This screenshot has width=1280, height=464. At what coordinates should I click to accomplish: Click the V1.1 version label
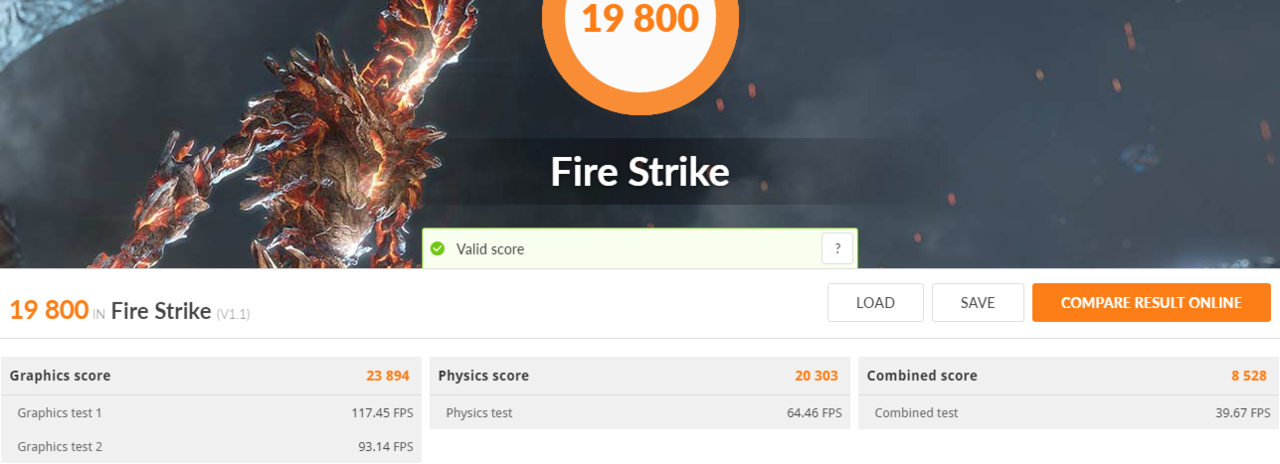(x=233, y=314)
